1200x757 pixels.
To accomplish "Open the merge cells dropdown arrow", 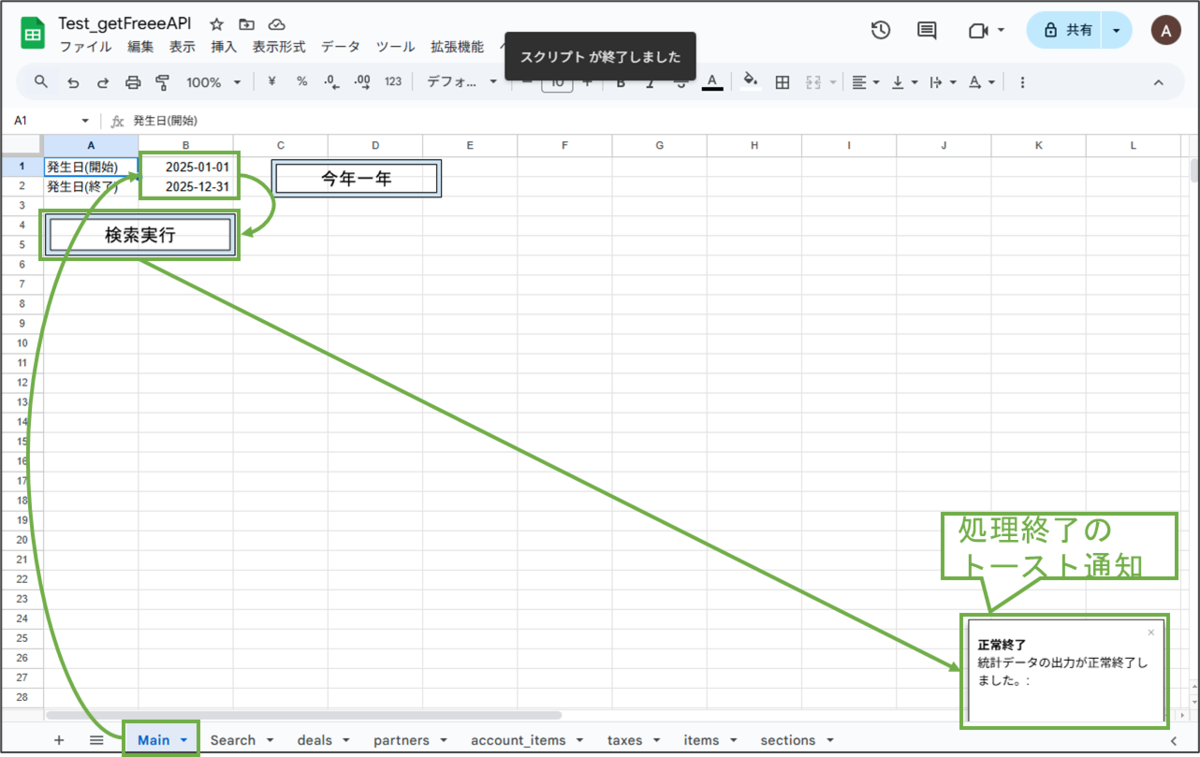I will [833, 82].
